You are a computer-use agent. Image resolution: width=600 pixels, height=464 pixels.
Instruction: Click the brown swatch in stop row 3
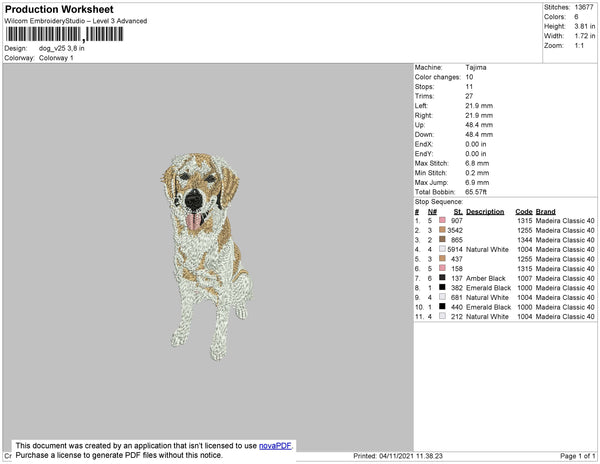click(x=442, y=239)
